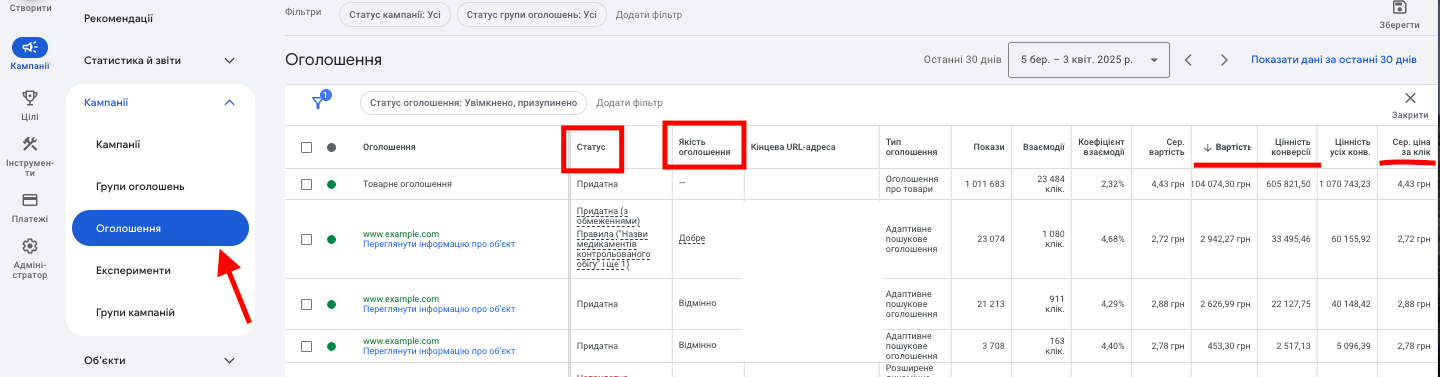Viewport: 1440px width, 377px height.
Task: Click Відмінно in 21 213 impressions row
Action: 697,303
